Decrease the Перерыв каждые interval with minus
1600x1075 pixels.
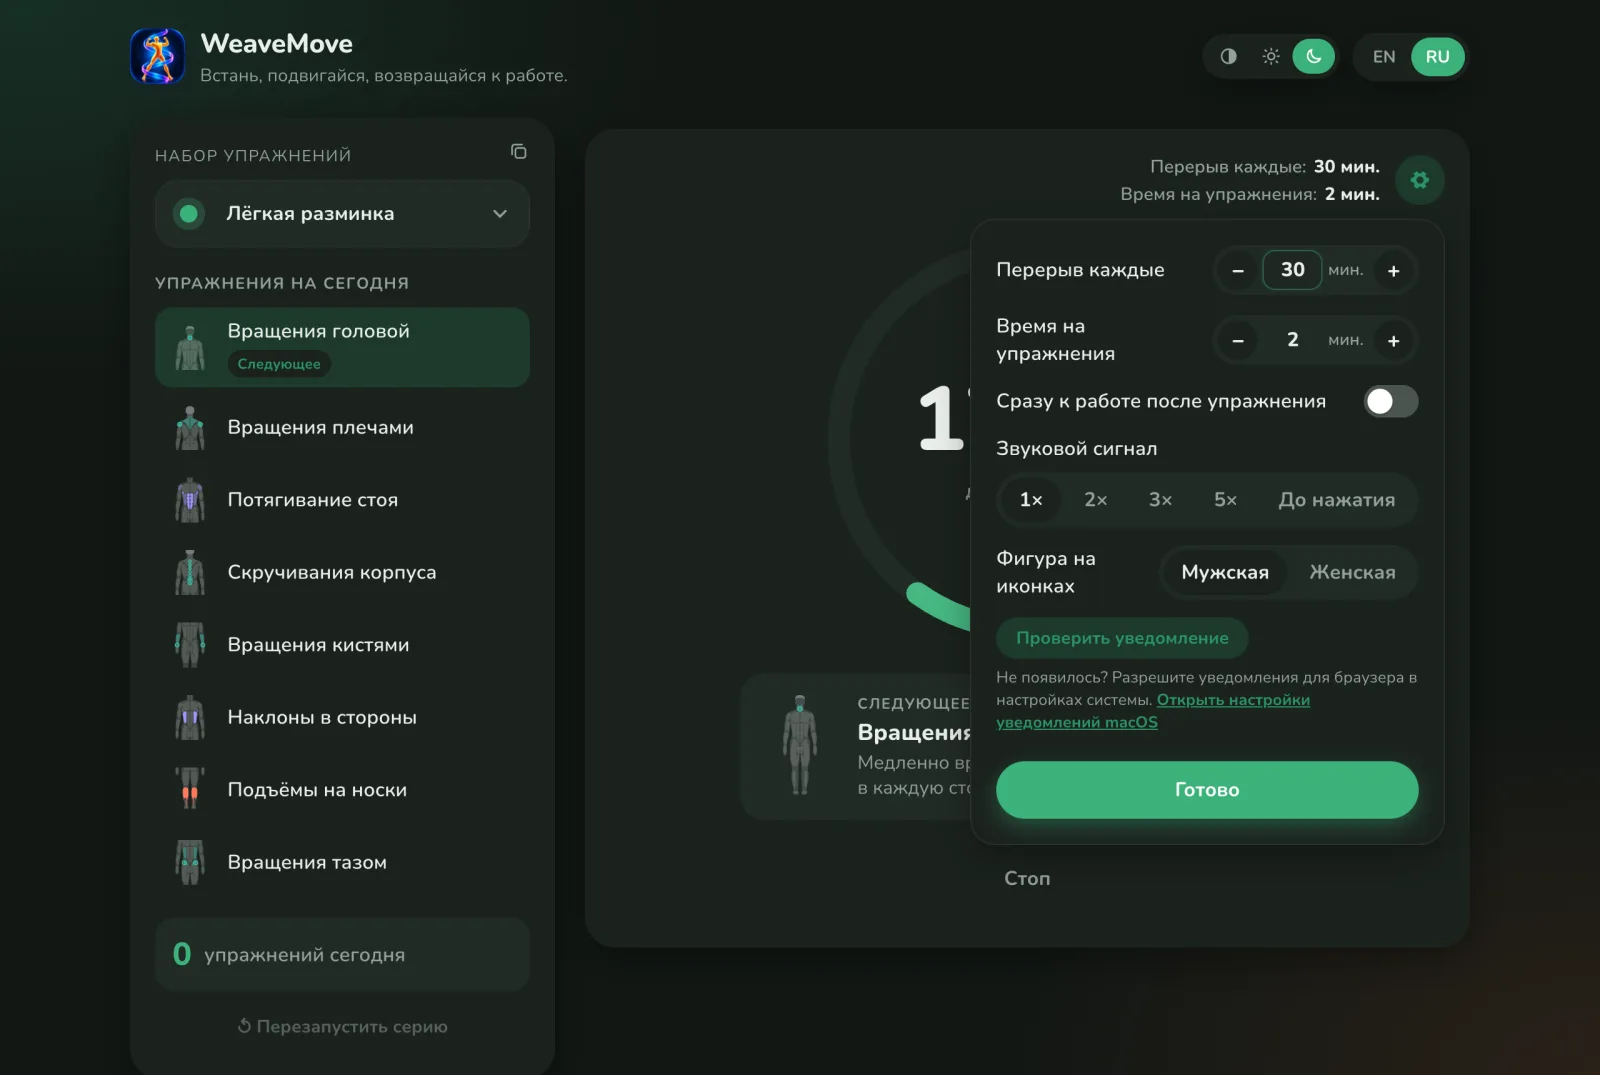[1238, 271]
